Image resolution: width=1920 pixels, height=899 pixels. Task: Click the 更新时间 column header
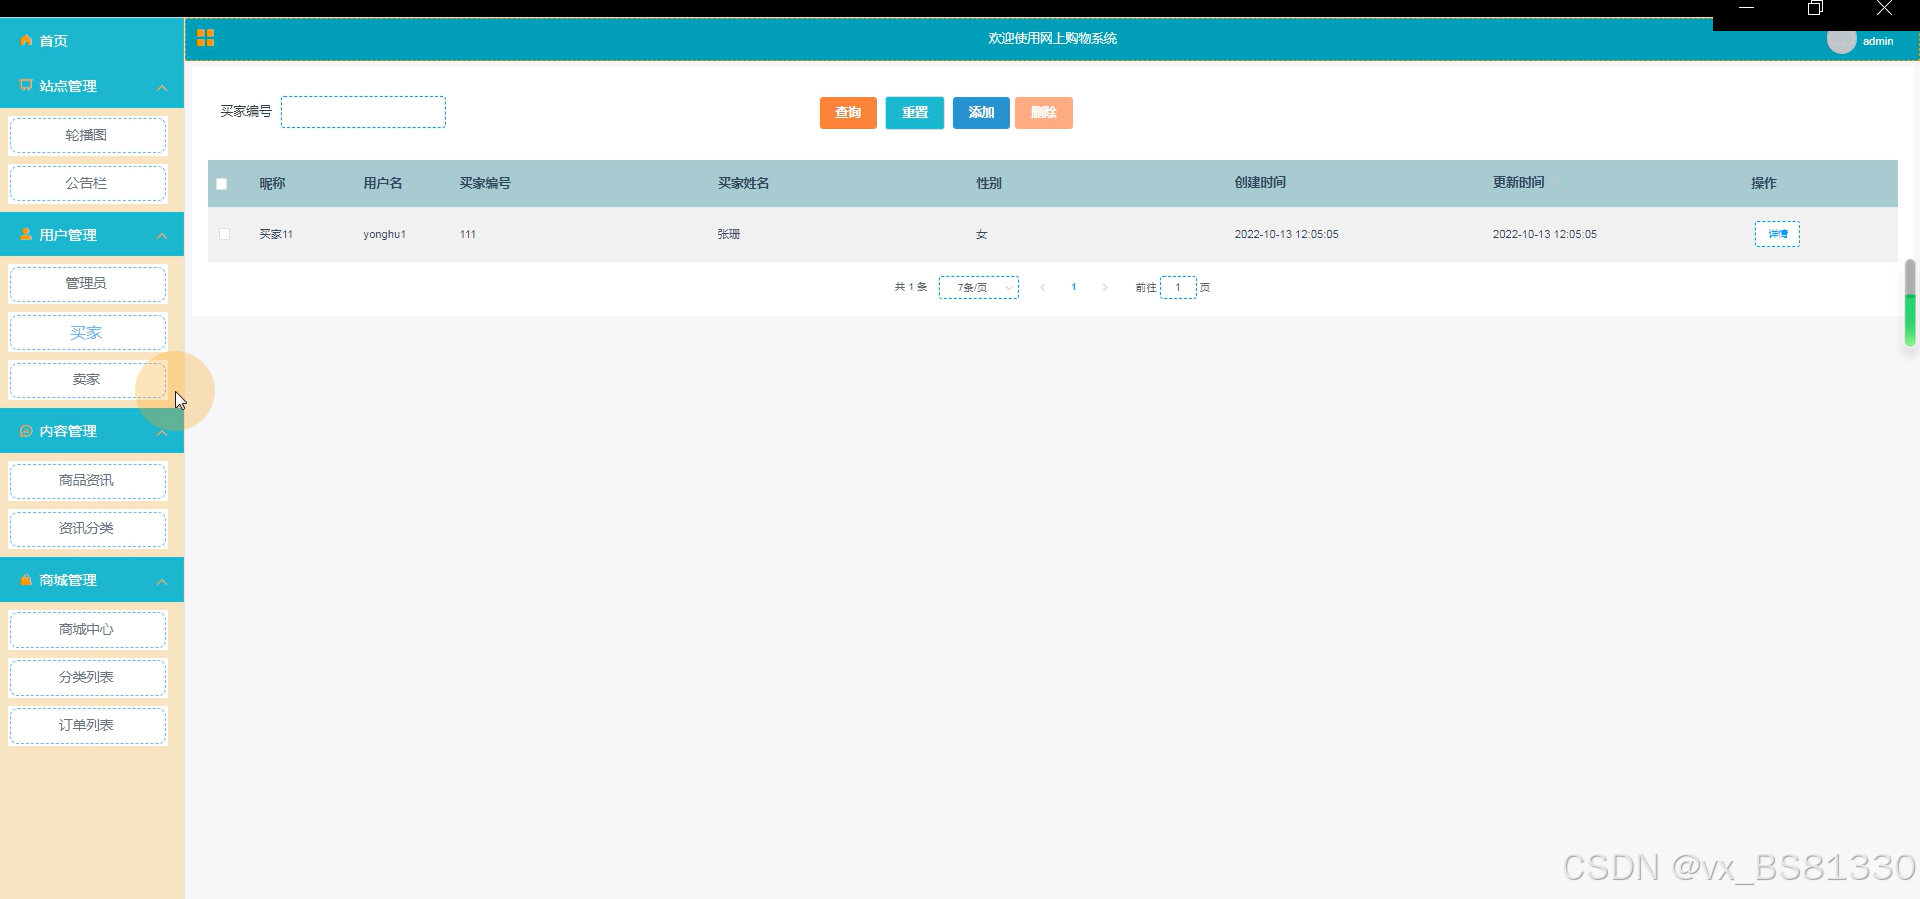tap(1518, 183)
